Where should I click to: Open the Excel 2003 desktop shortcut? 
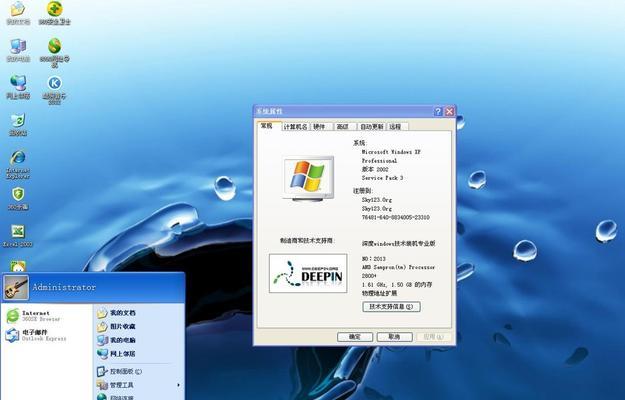tap(18, 235)
